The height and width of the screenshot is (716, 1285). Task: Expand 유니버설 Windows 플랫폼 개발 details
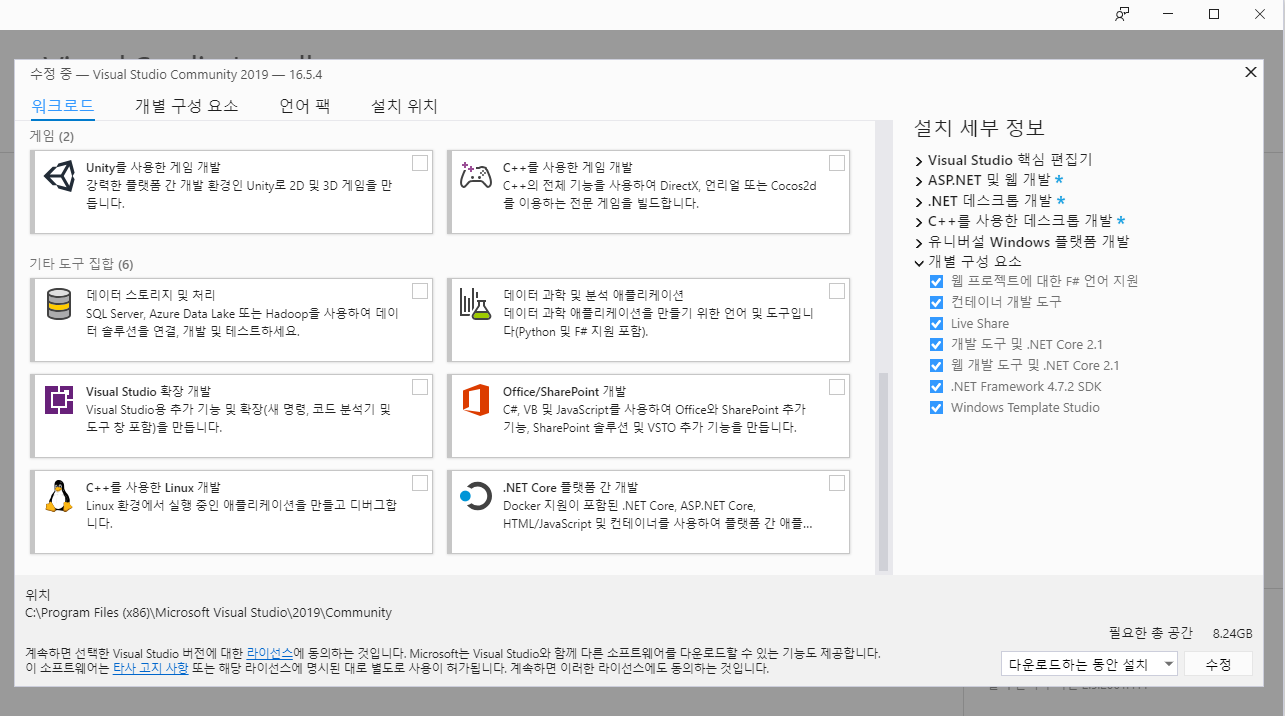[x=919, y=242]
